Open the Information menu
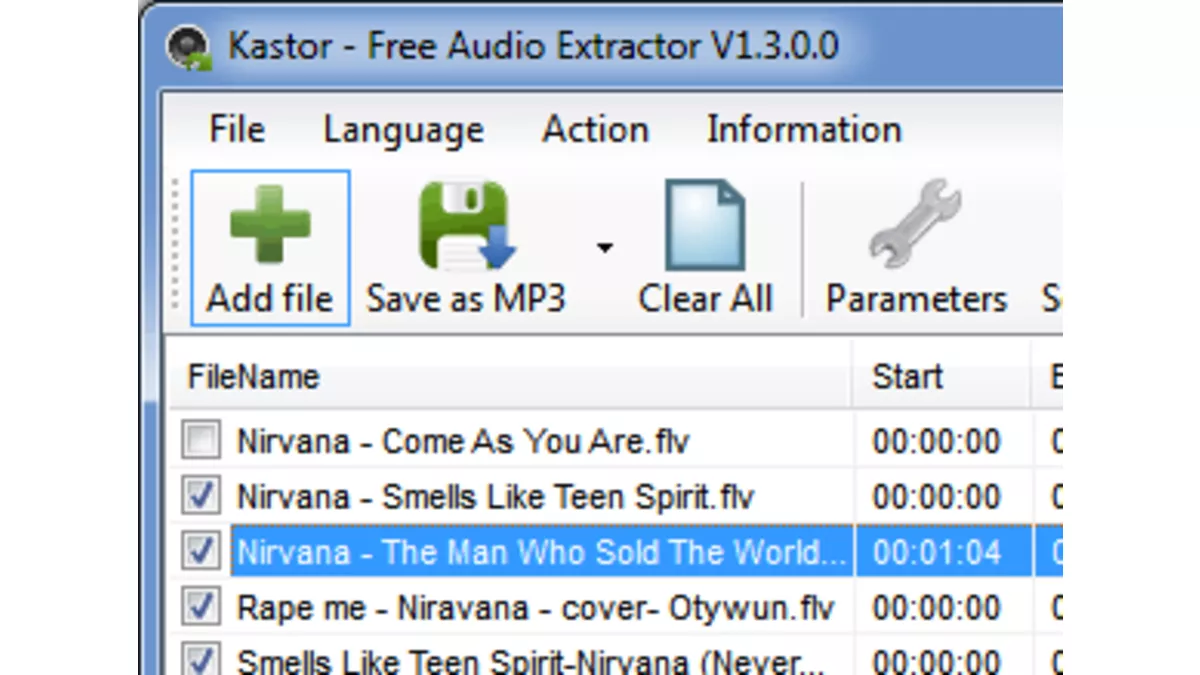1200x675 pixels. (x=804, y=129)
